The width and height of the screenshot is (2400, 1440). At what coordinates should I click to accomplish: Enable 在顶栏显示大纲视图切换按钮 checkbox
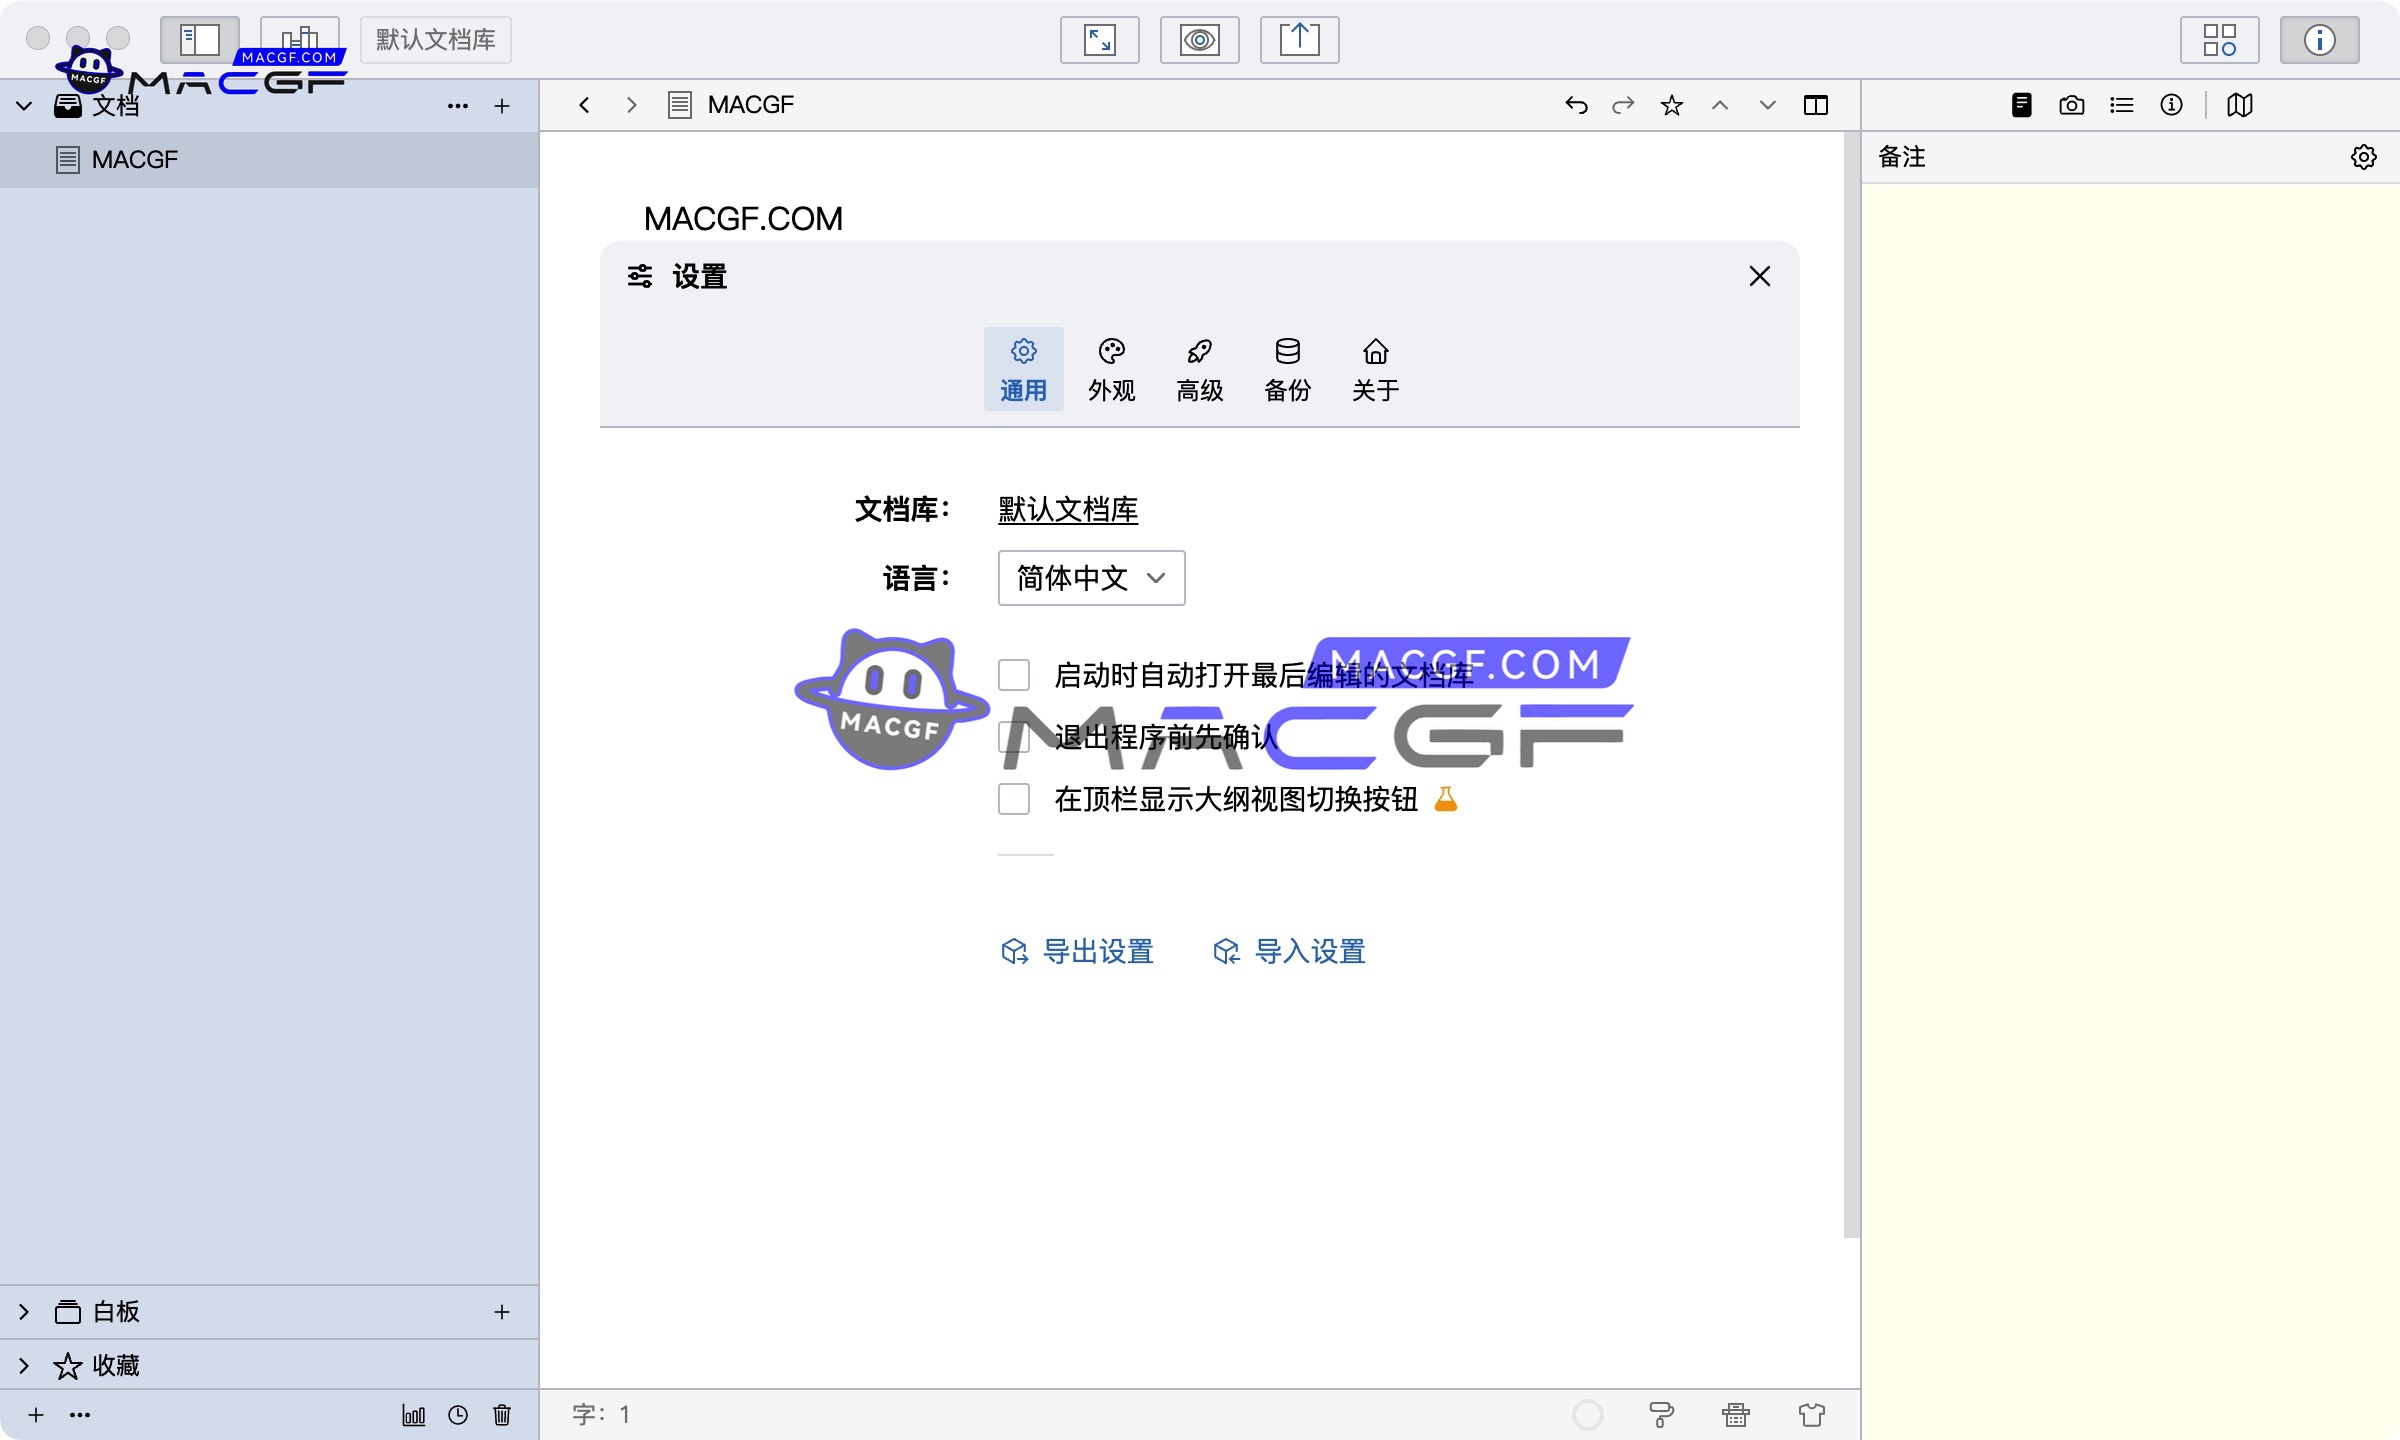1013,799
